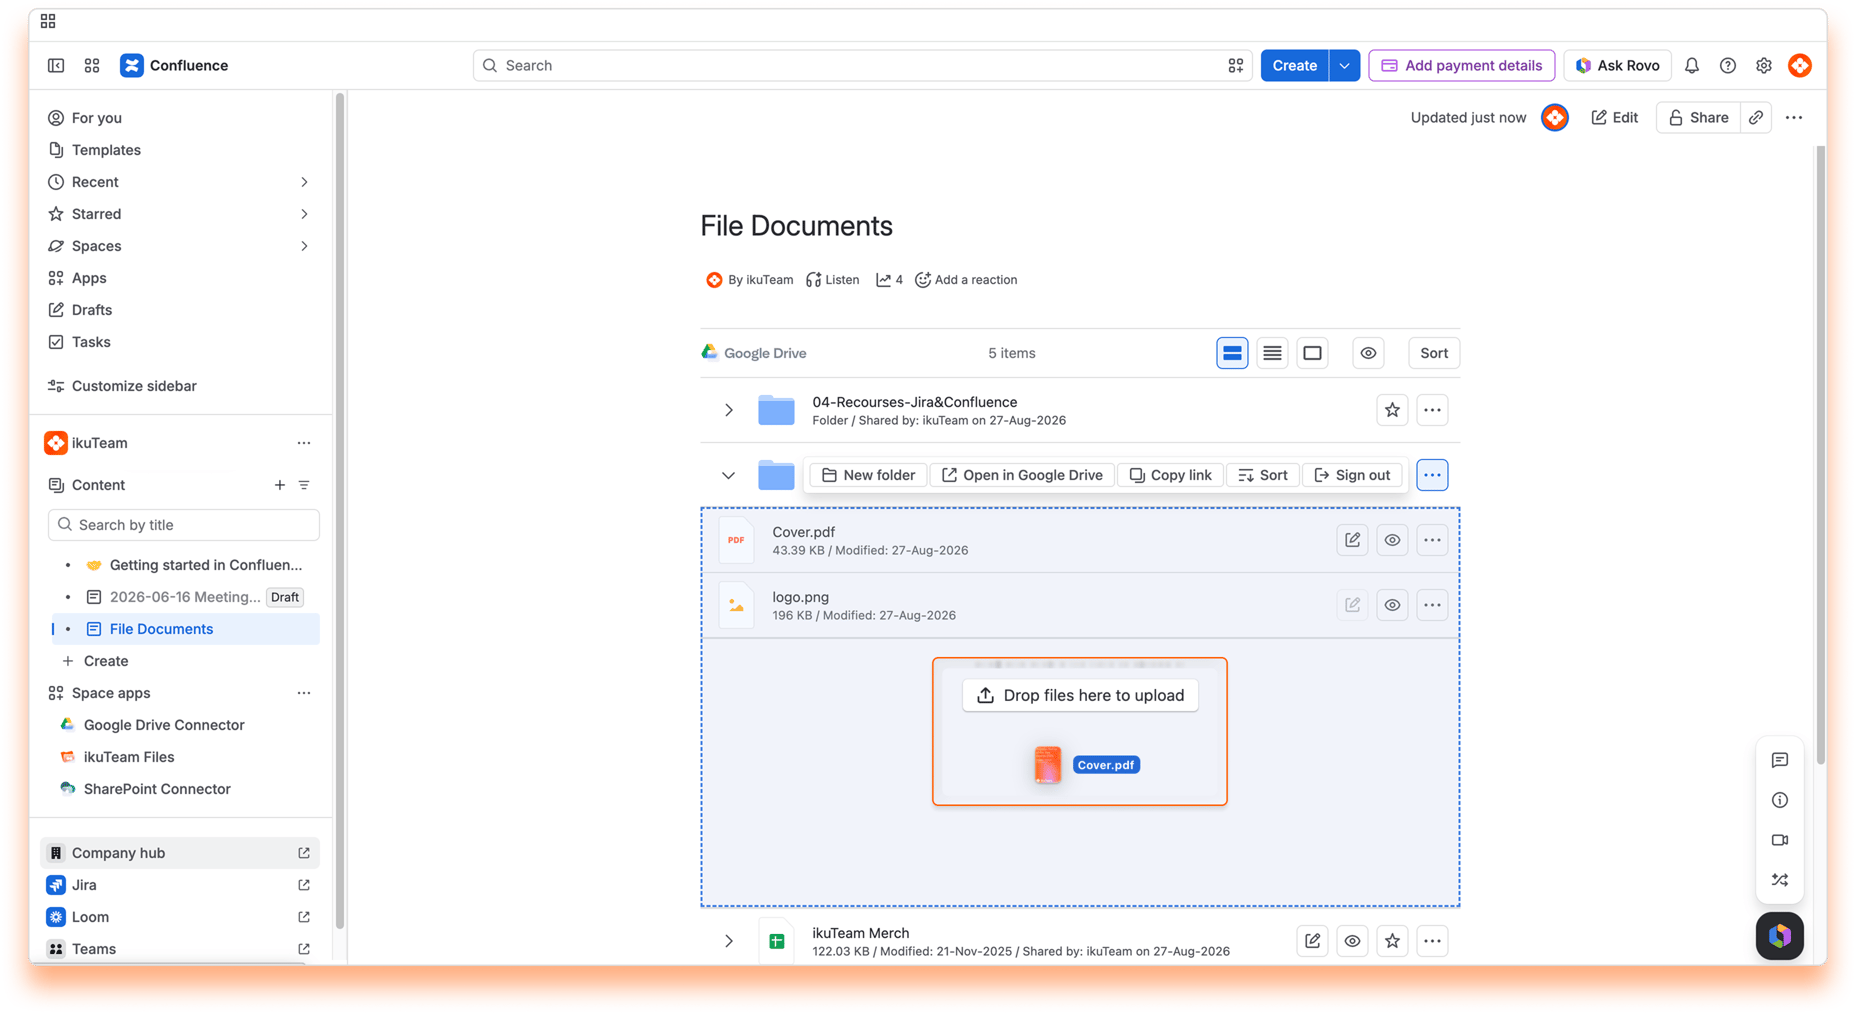Open the help question mark icon

click(x=1728, y=65)
